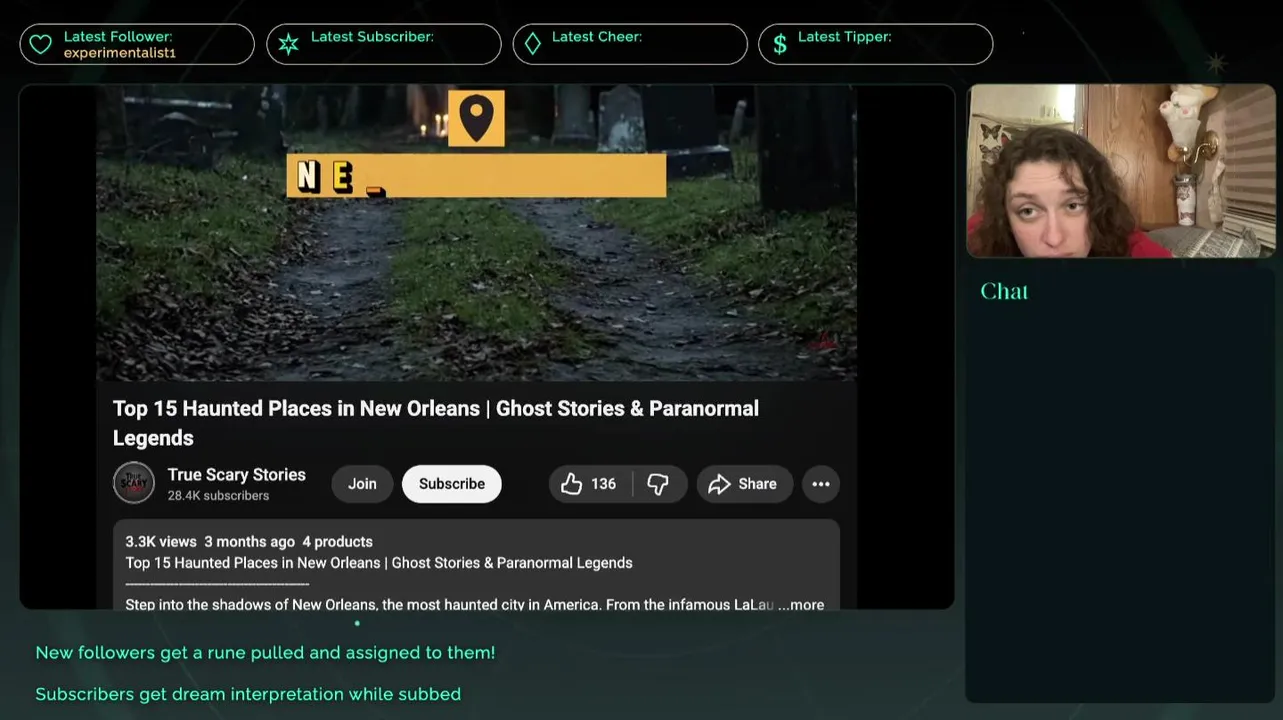The width and height of the screenshot is (1283, 720).
Task: Click the like count 136
Action: point(604,484)
